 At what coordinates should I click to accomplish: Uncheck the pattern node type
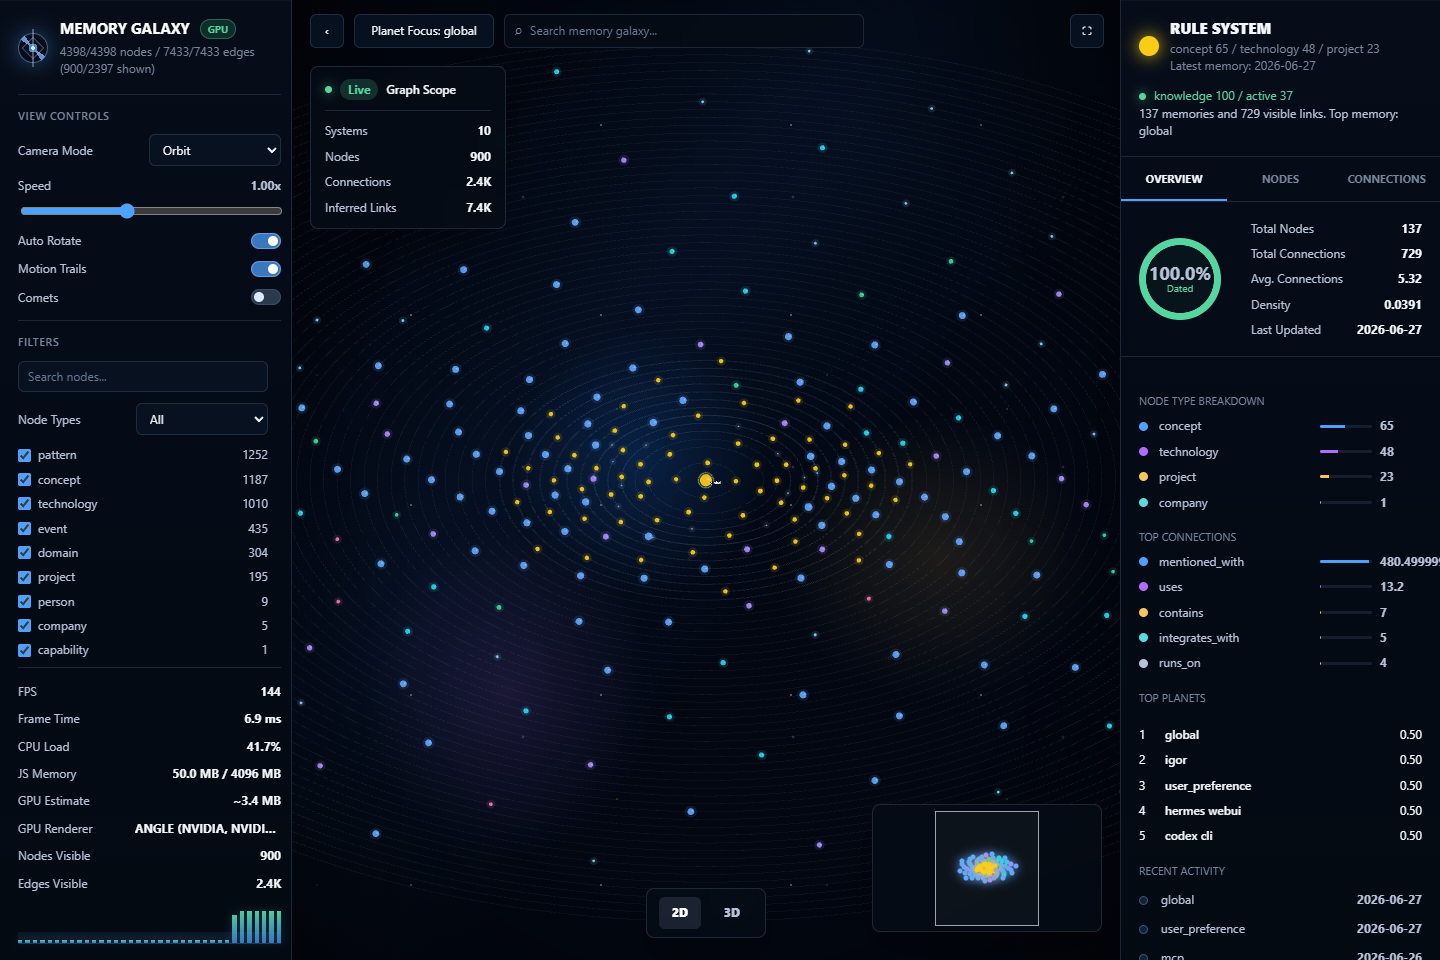tap(25, 455)
